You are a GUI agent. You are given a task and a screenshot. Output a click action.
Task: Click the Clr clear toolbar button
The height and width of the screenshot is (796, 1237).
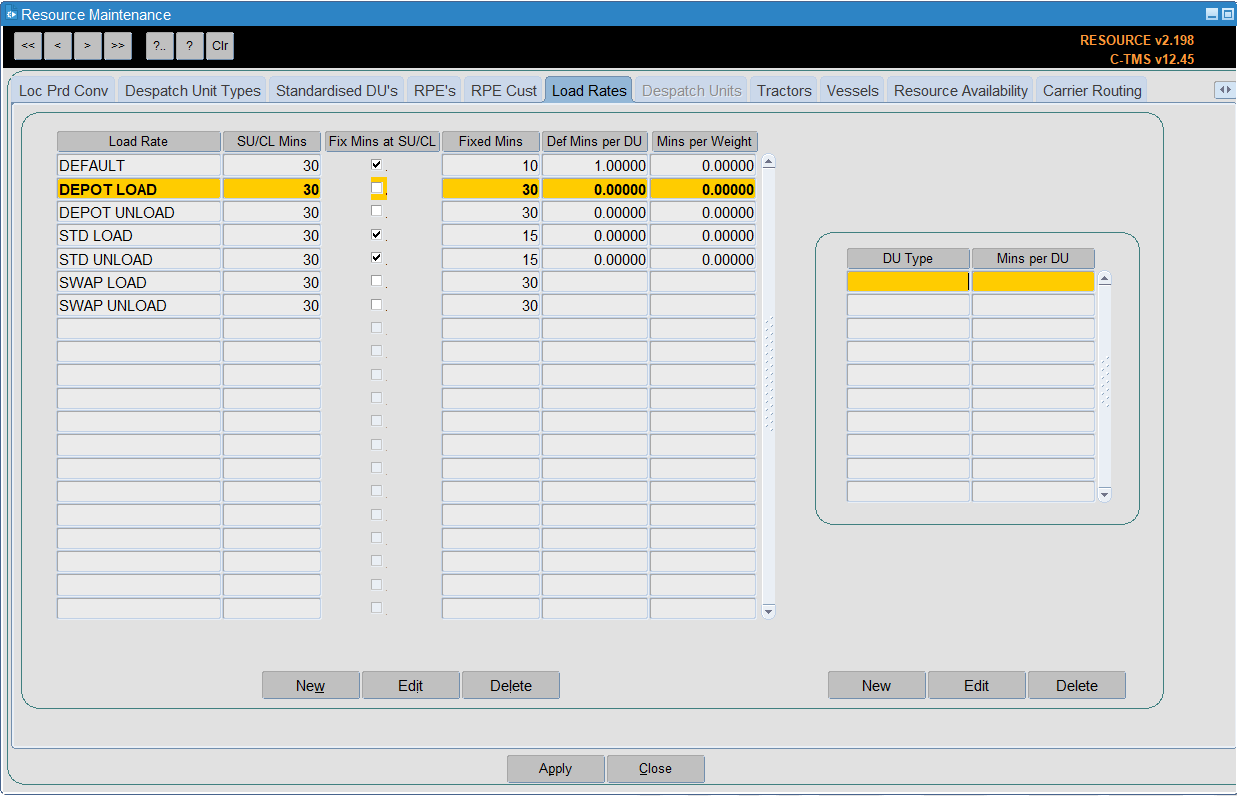pyautogui.click(x=220, y=45)
